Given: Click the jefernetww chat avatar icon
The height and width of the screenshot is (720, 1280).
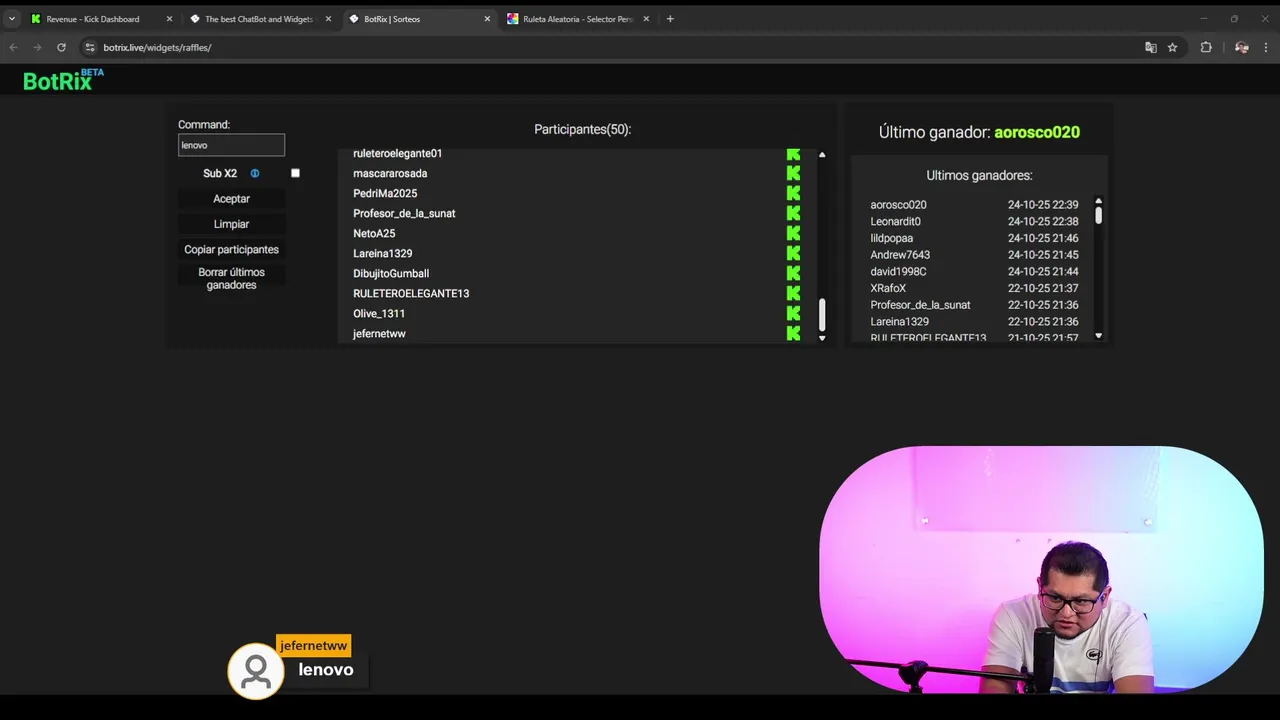Looking at the screenshot, I should coord(256,671).
